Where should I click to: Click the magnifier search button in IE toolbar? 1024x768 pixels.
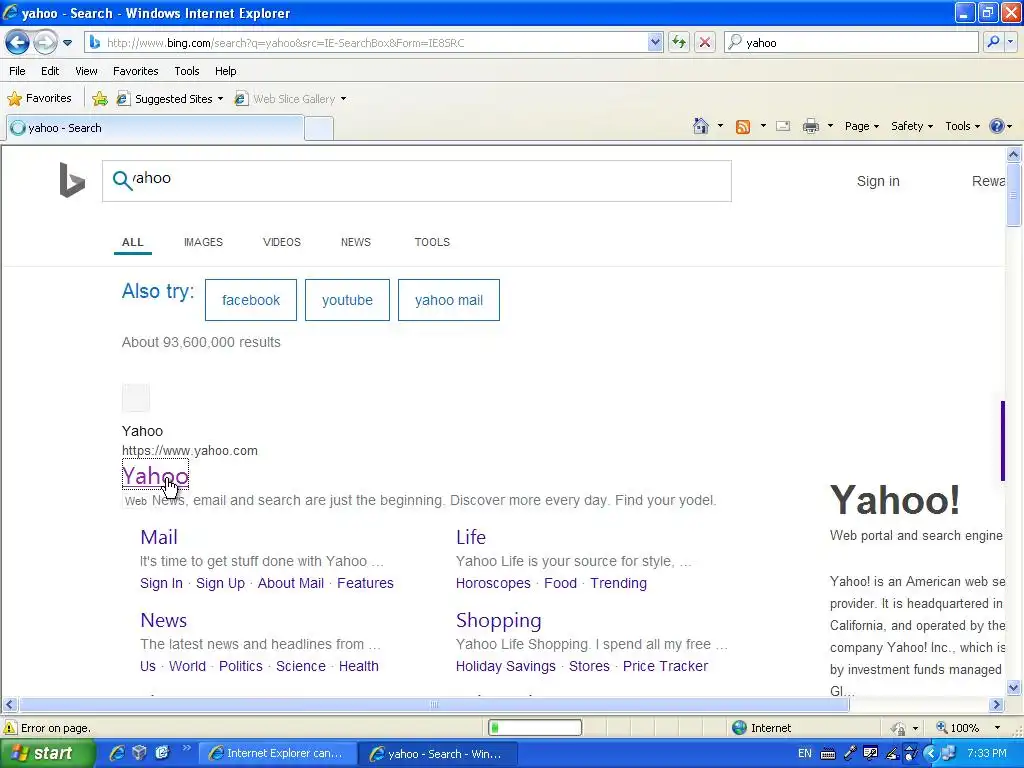(993, 43)
